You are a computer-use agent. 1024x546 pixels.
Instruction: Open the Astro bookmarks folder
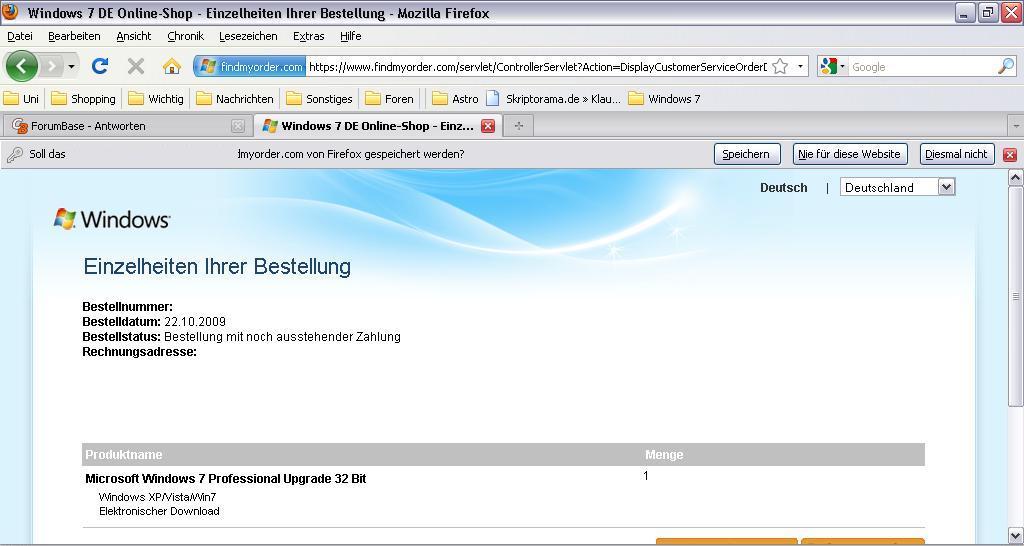455,99
